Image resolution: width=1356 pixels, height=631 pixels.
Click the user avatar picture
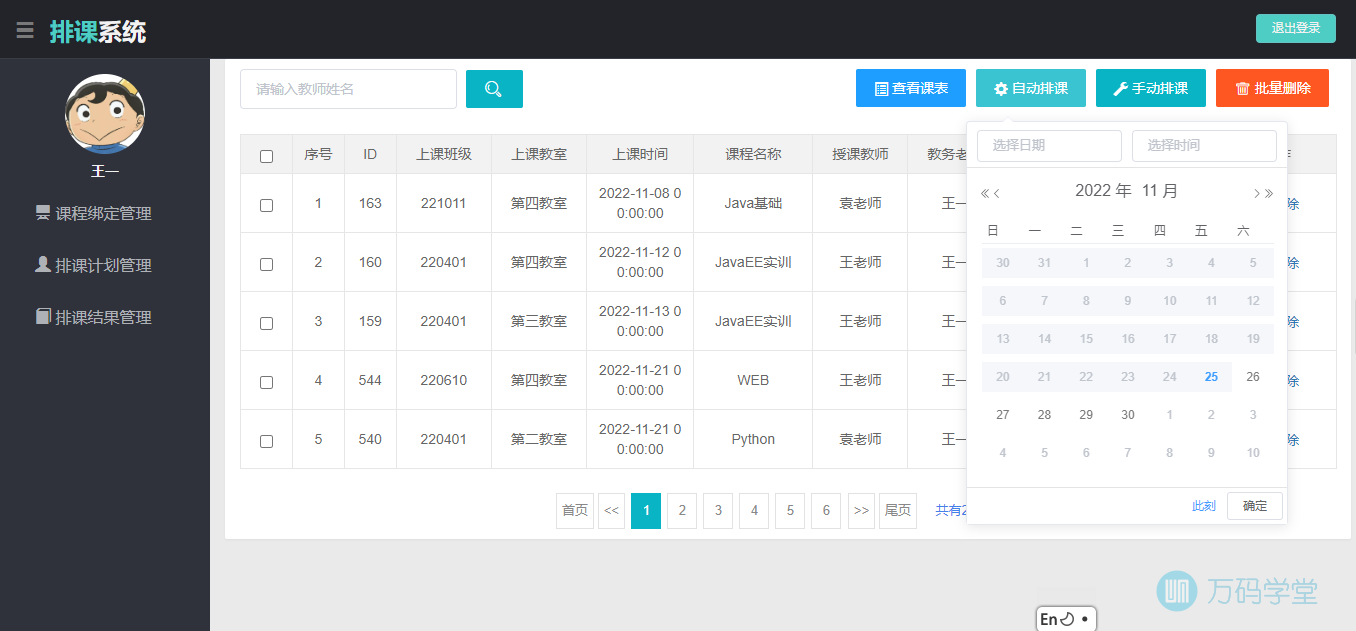(105, 114)
